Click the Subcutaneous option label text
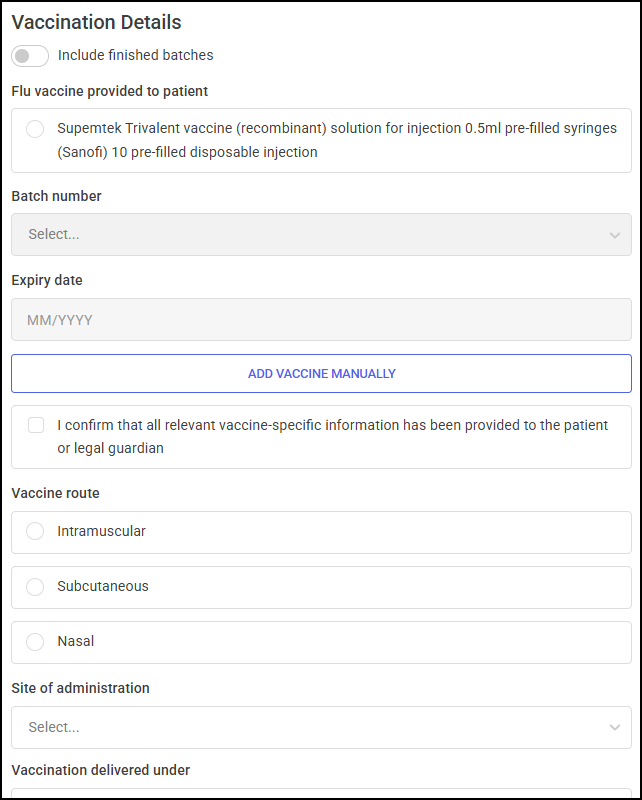The width and height of the screenshot is (642, 800). 103,586
